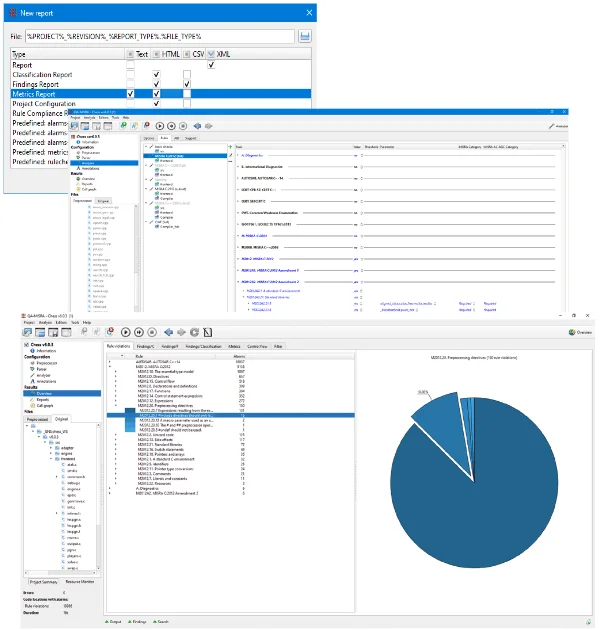
Task: Click the gray forward arrow in bottom window
Action: (x=182, y=332)
